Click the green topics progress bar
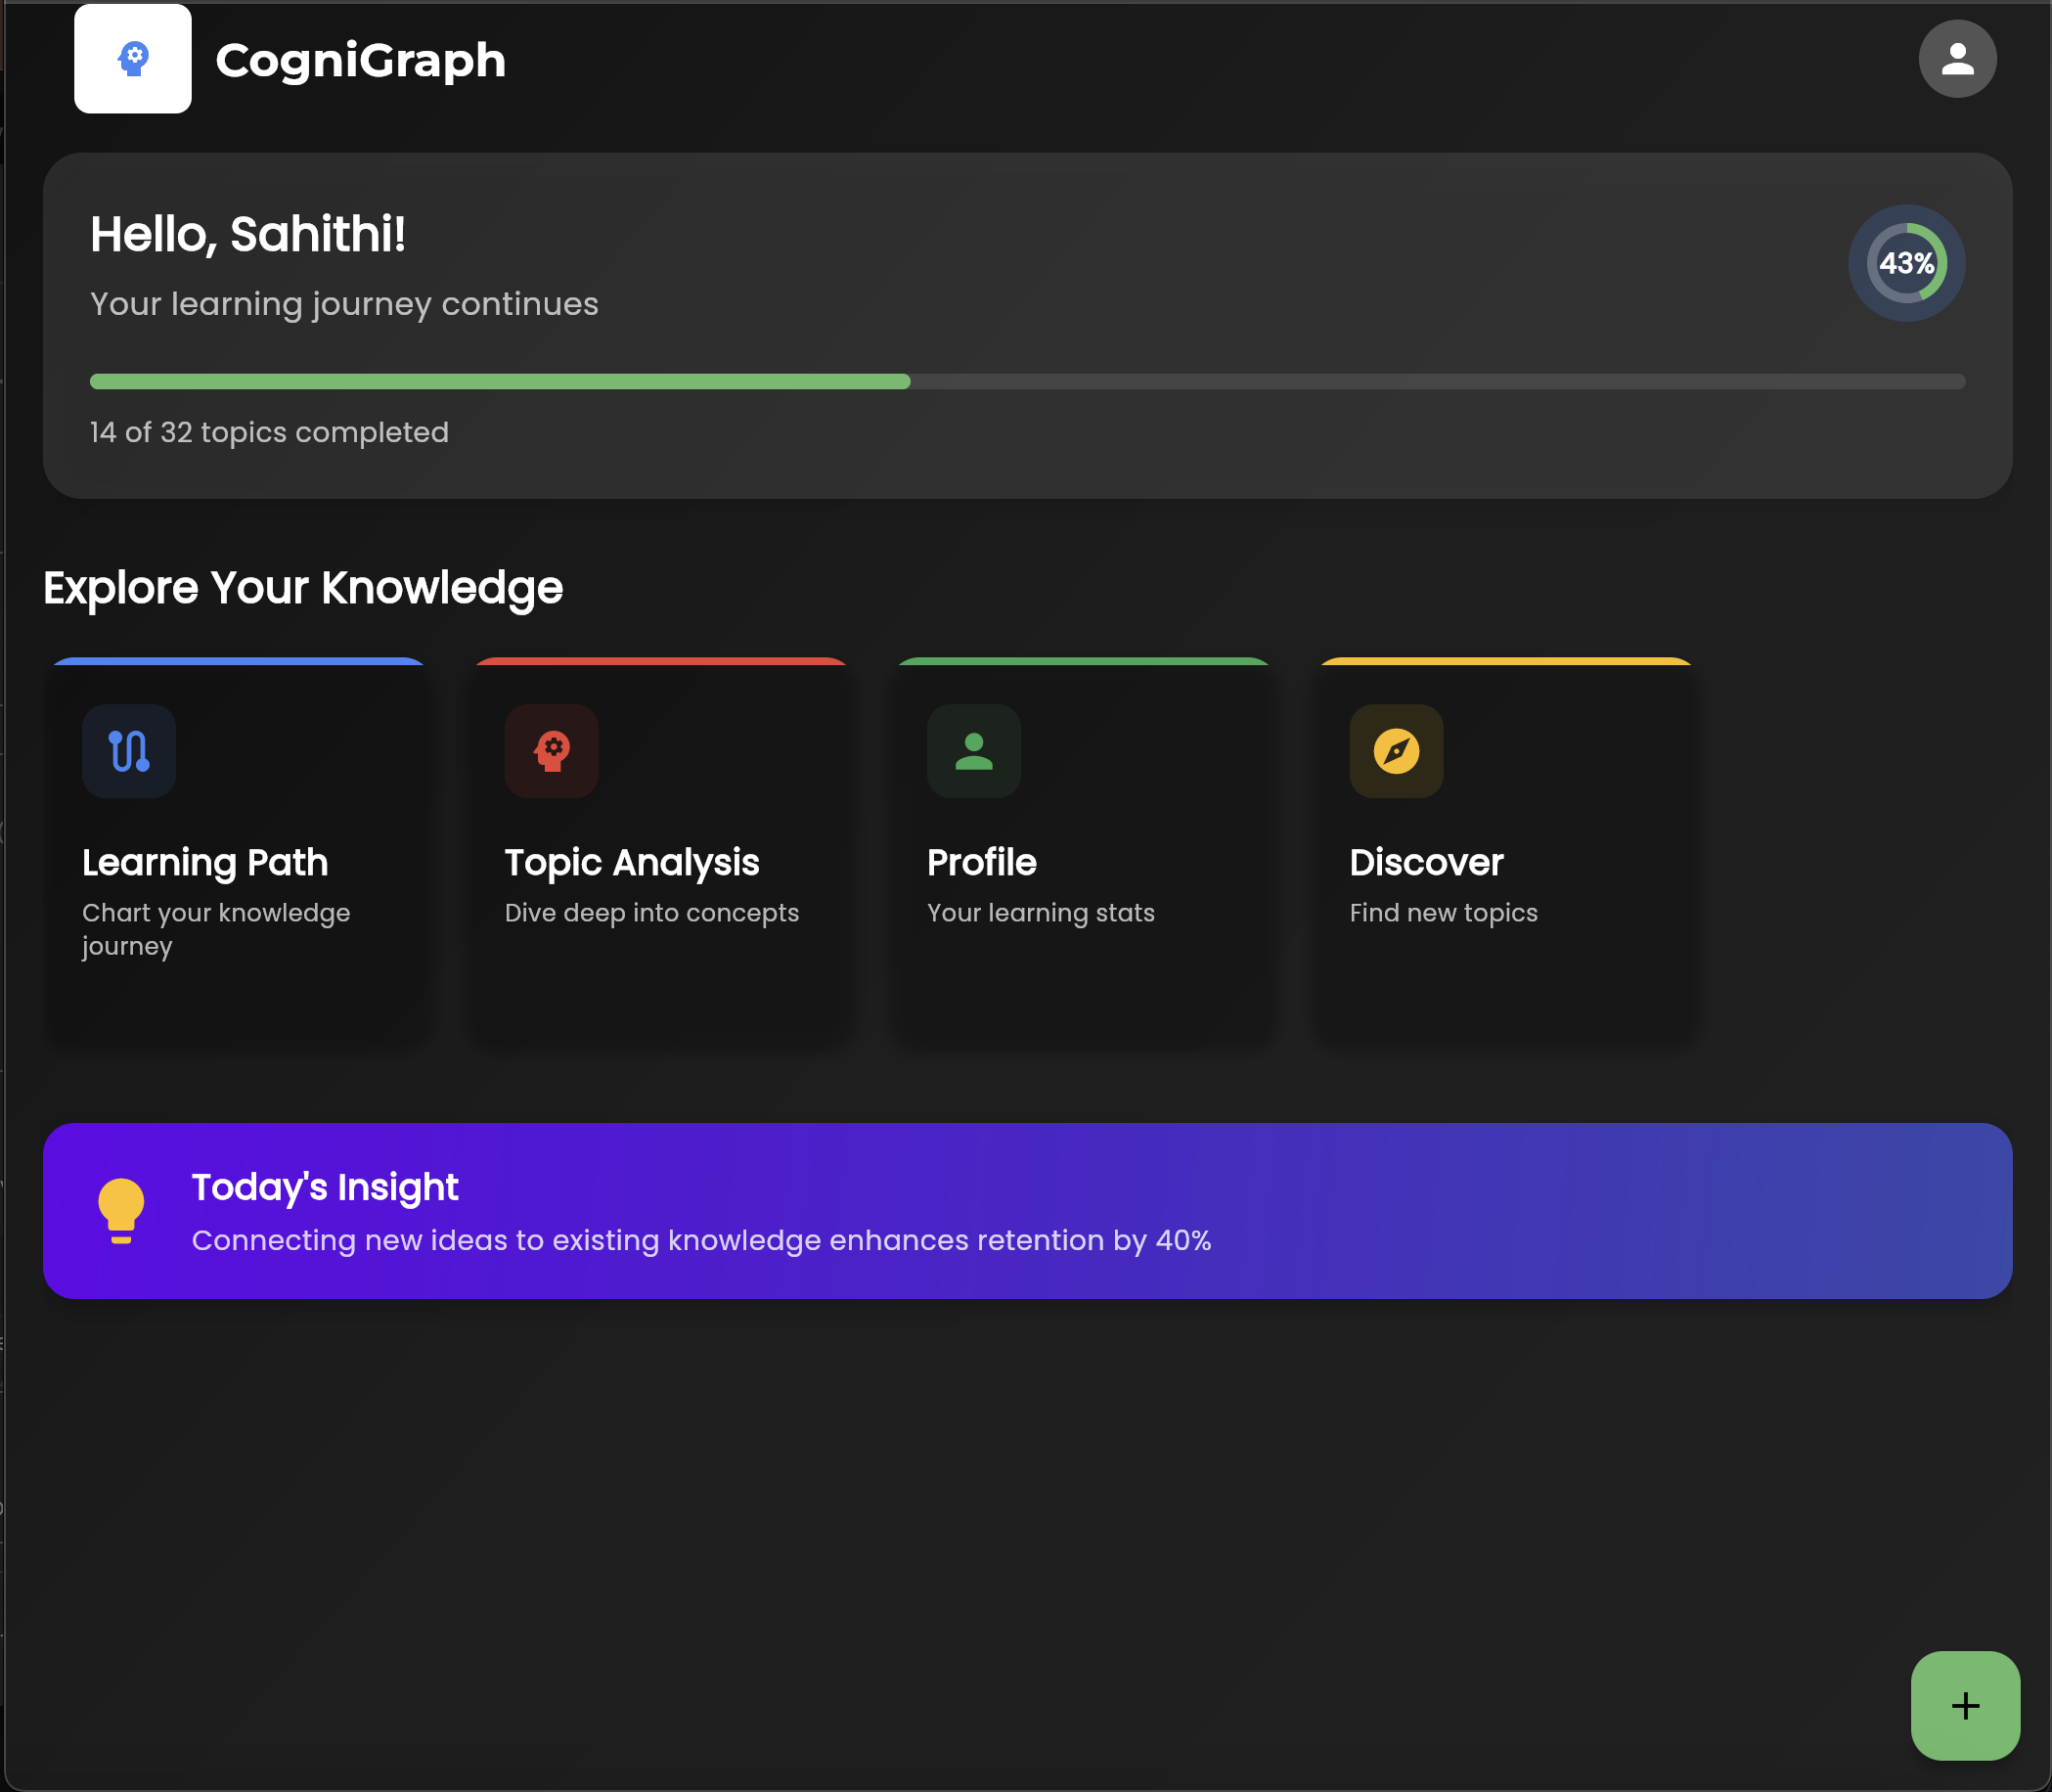Image resolution: width=2052 pixels, height=1792 pixels. 500,381
